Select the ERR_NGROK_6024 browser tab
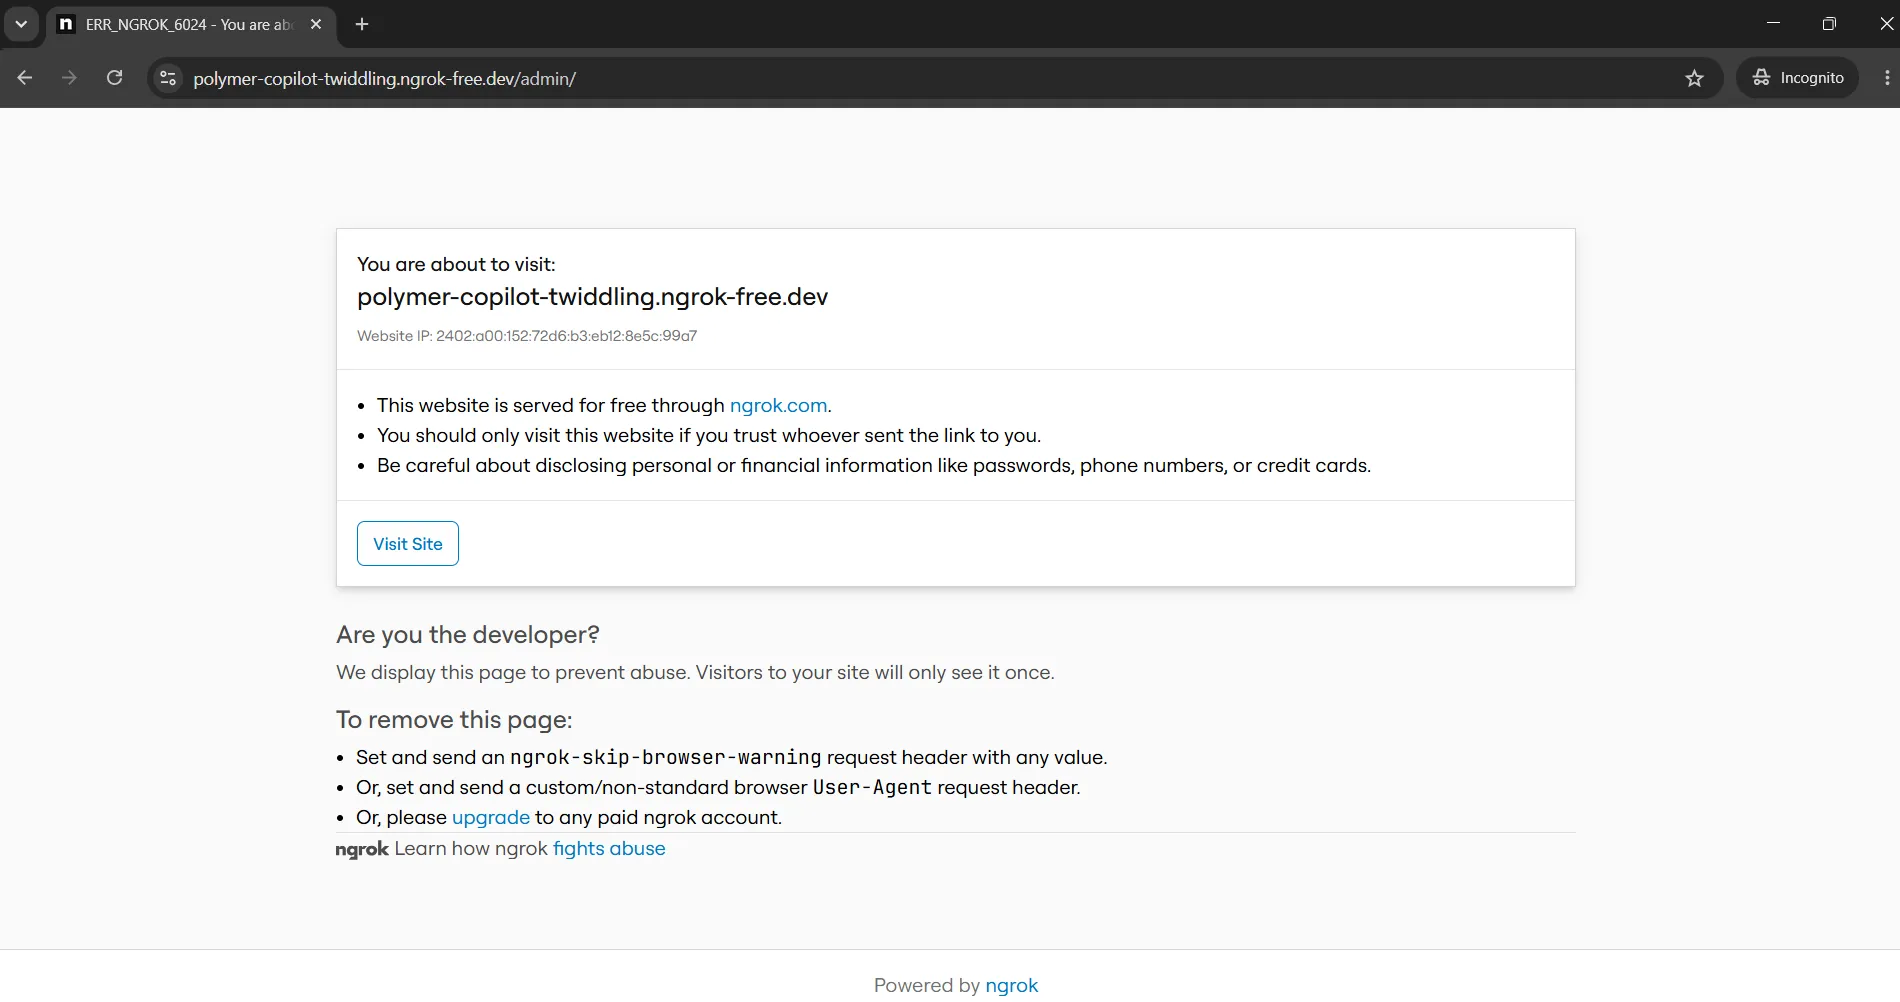 click(x=191, y=24)
